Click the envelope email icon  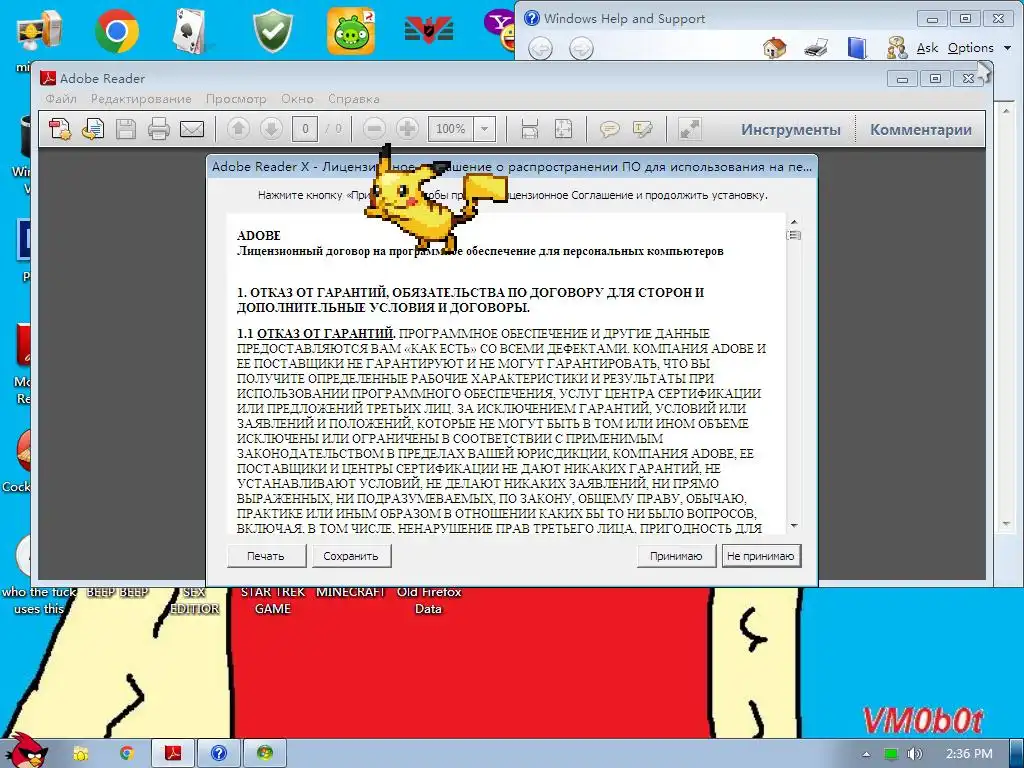pyautogui.click(x=192, y=129)
